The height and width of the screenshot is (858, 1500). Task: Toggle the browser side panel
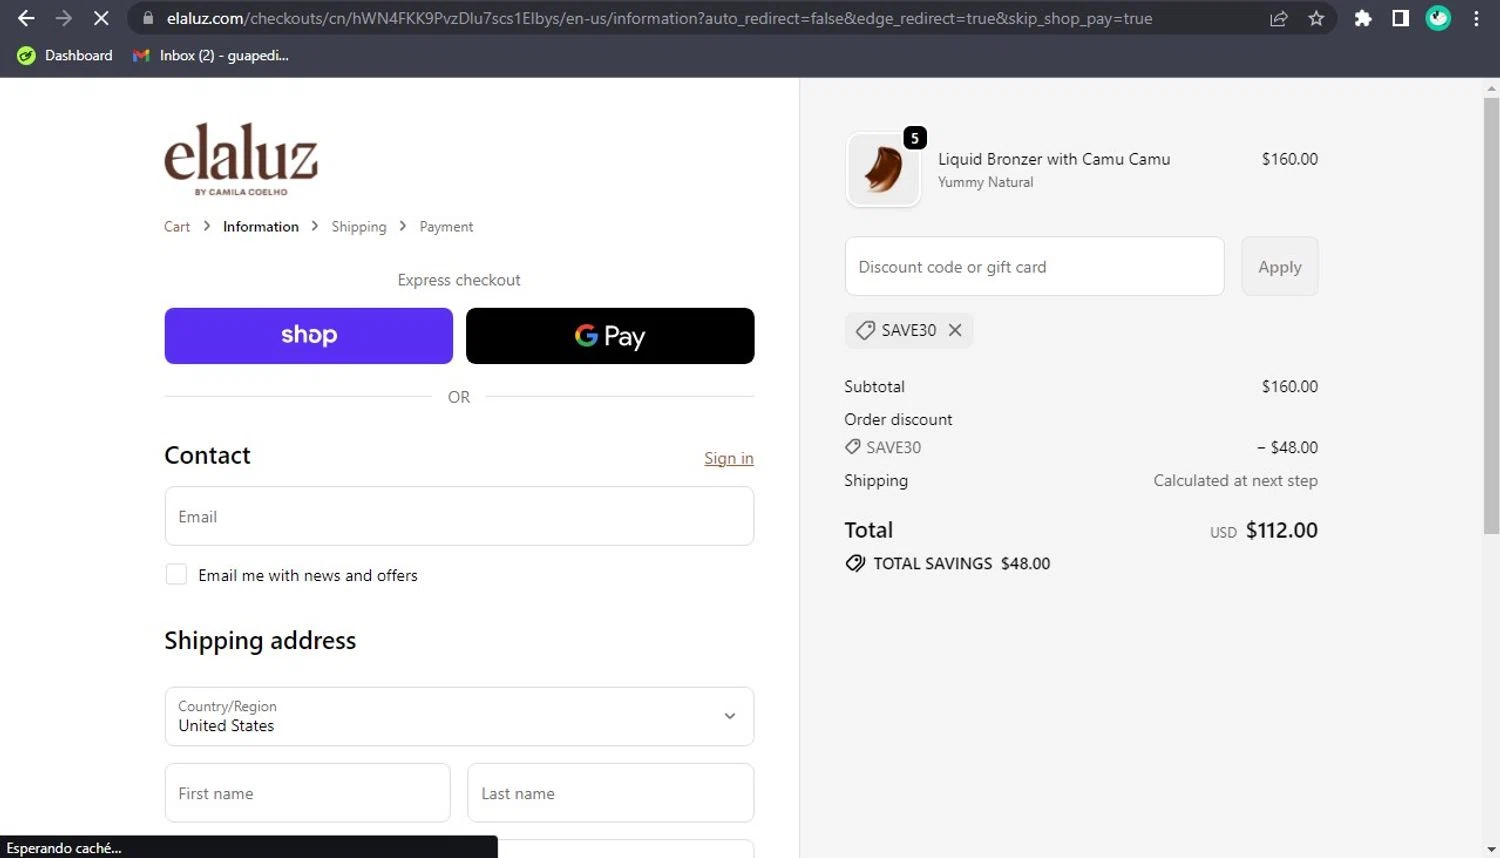[1400, 18]
